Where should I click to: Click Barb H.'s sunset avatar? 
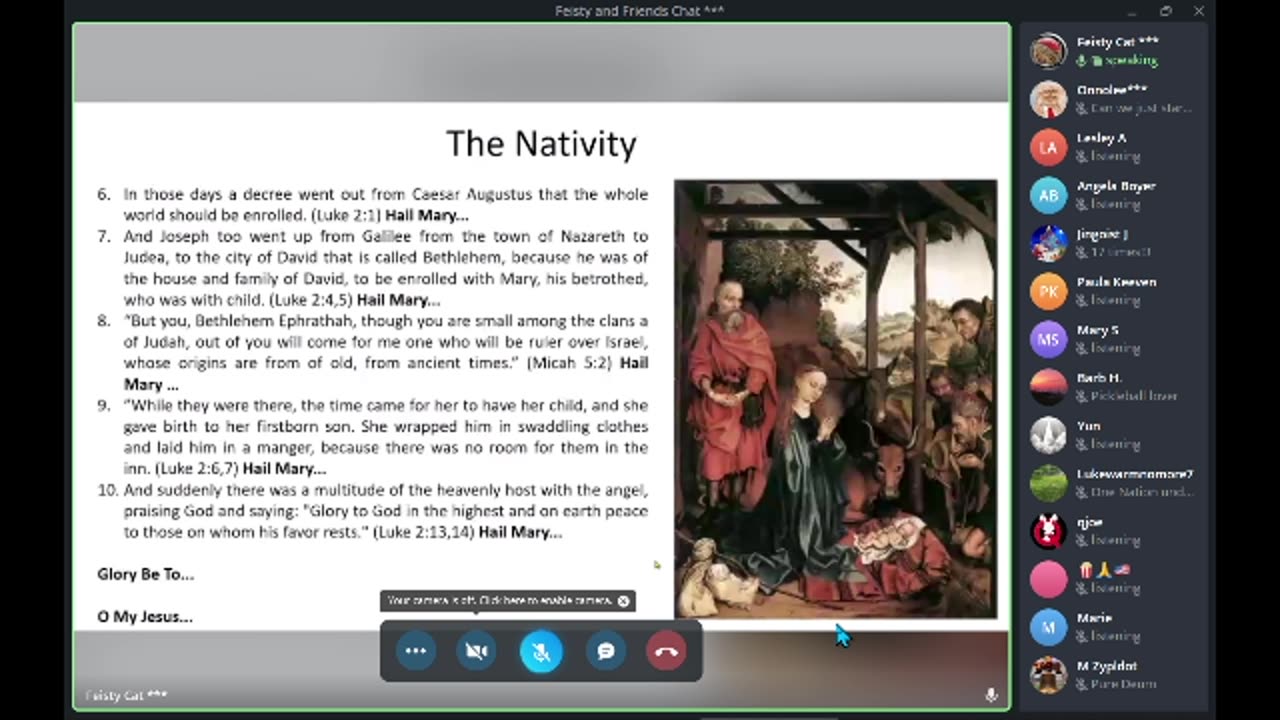(1048, 387)
